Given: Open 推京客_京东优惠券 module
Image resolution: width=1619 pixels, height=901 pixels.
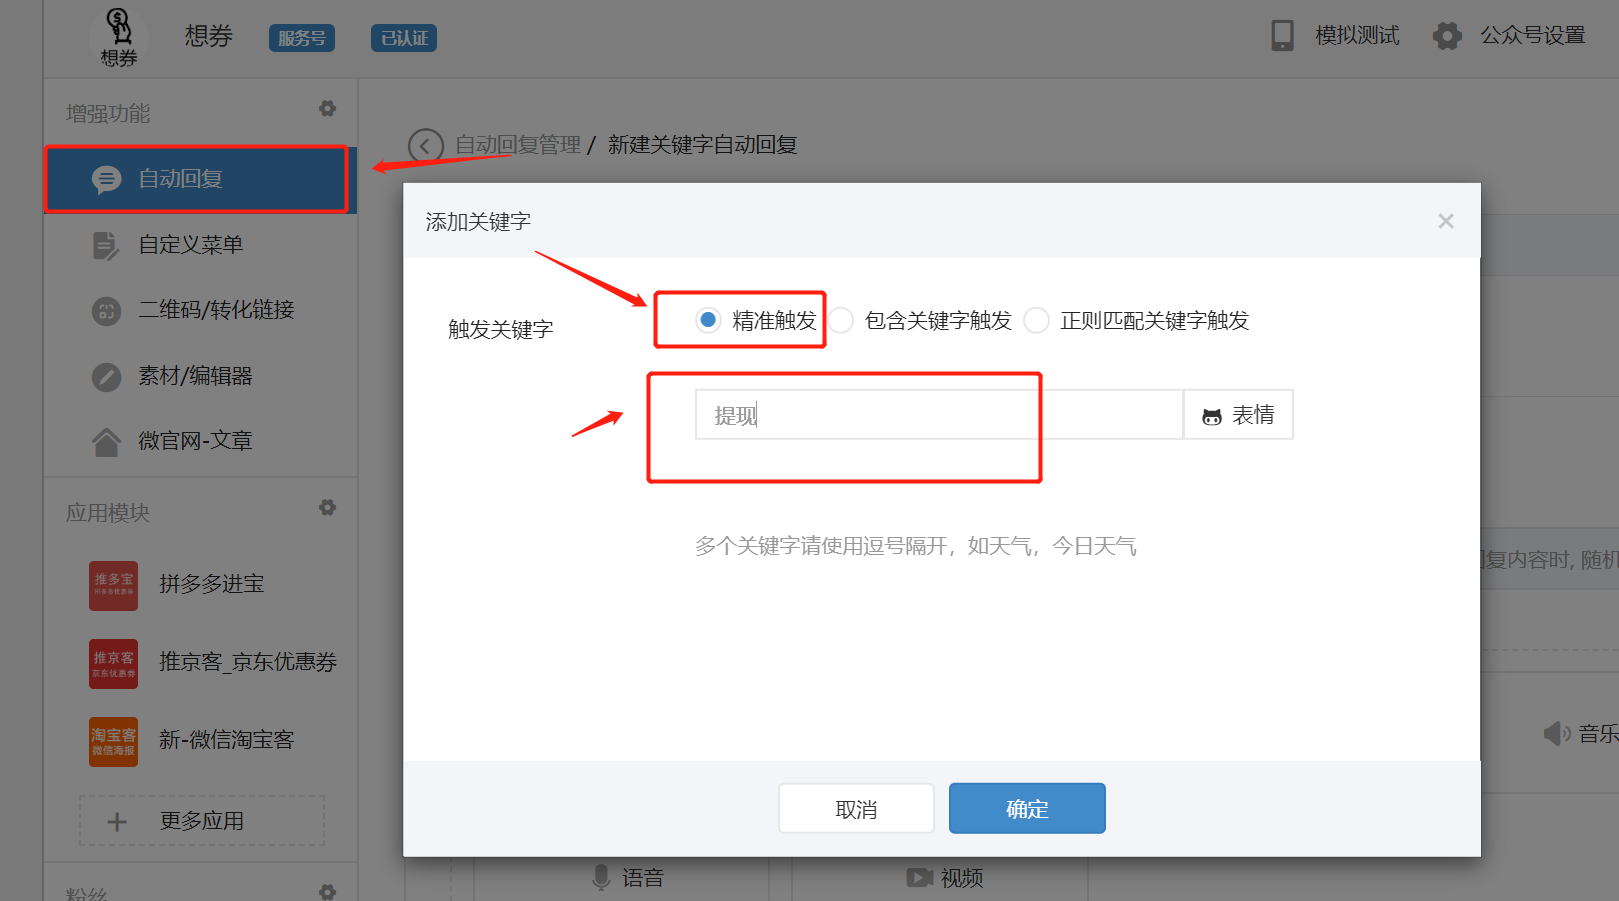Looking at the screenshot, I should point(200,663).
